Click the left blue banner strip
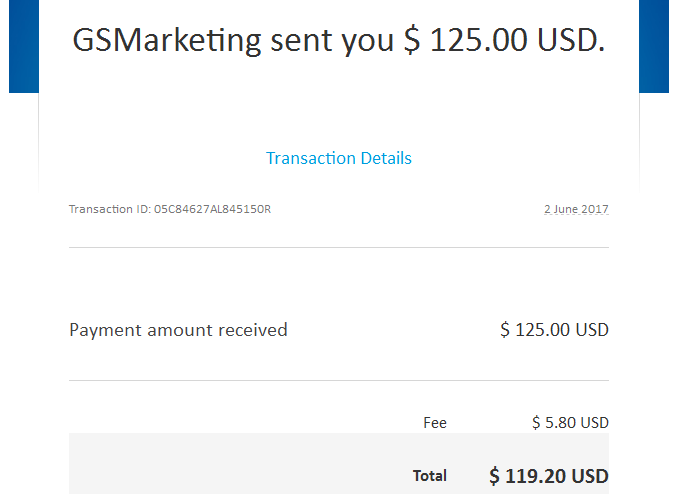673x494 pixels. [x=24, y=46]
